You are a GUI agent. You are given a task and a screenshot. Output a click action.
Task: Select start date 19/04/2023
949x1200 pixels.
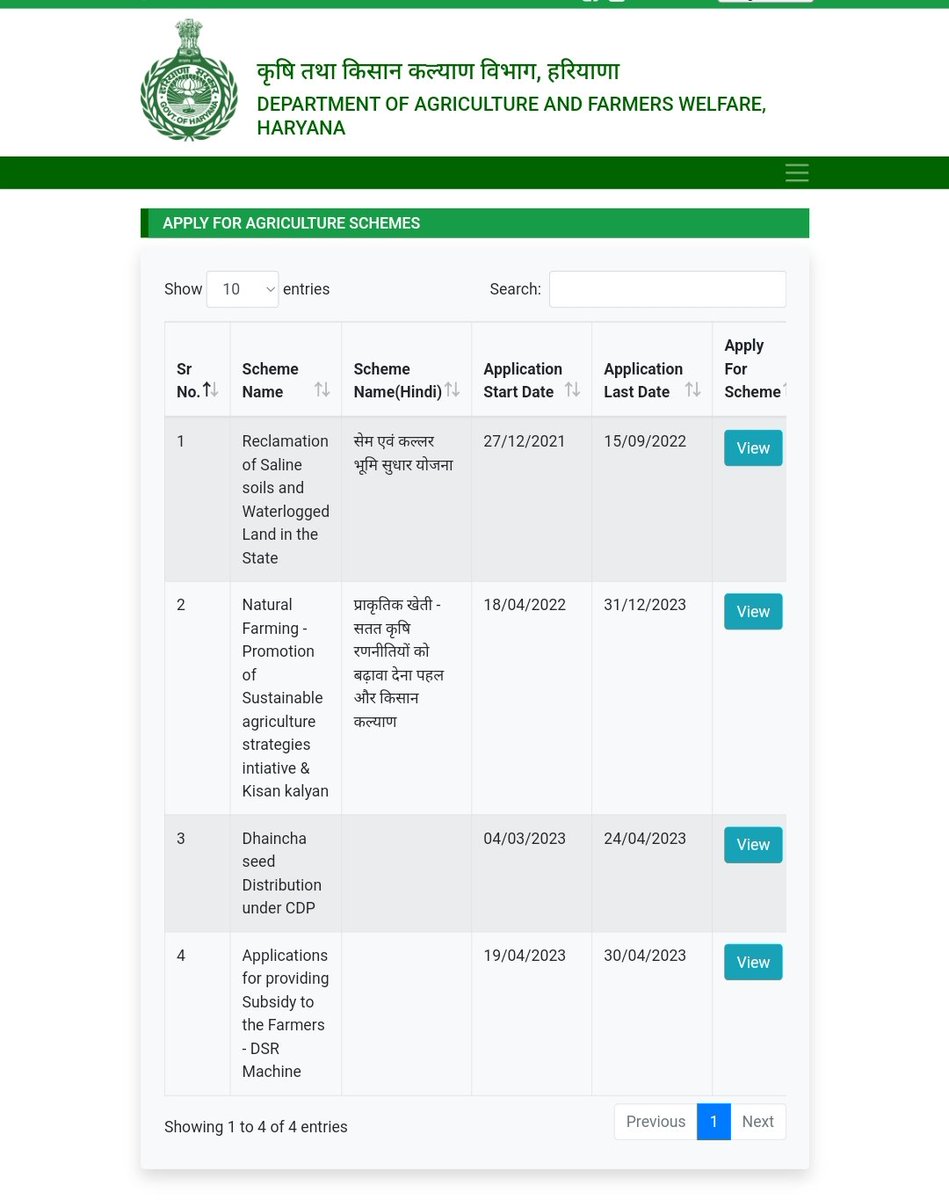click(524, 955)
